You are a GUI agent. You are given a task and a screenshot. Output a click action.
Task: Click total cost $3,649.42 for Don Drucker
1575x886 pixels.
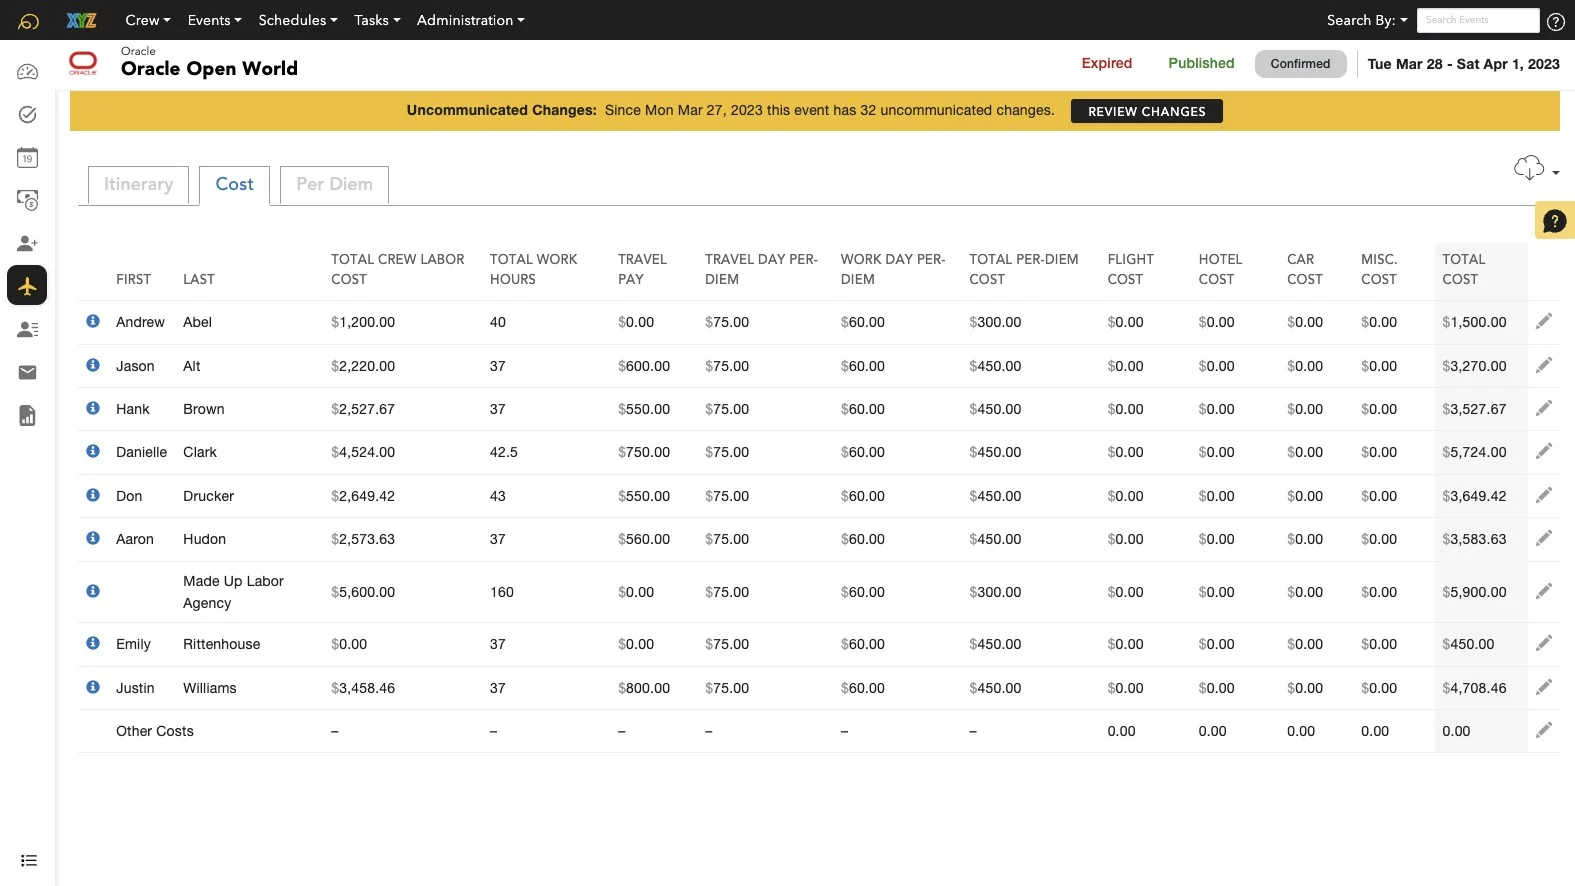pos(1474,496)
